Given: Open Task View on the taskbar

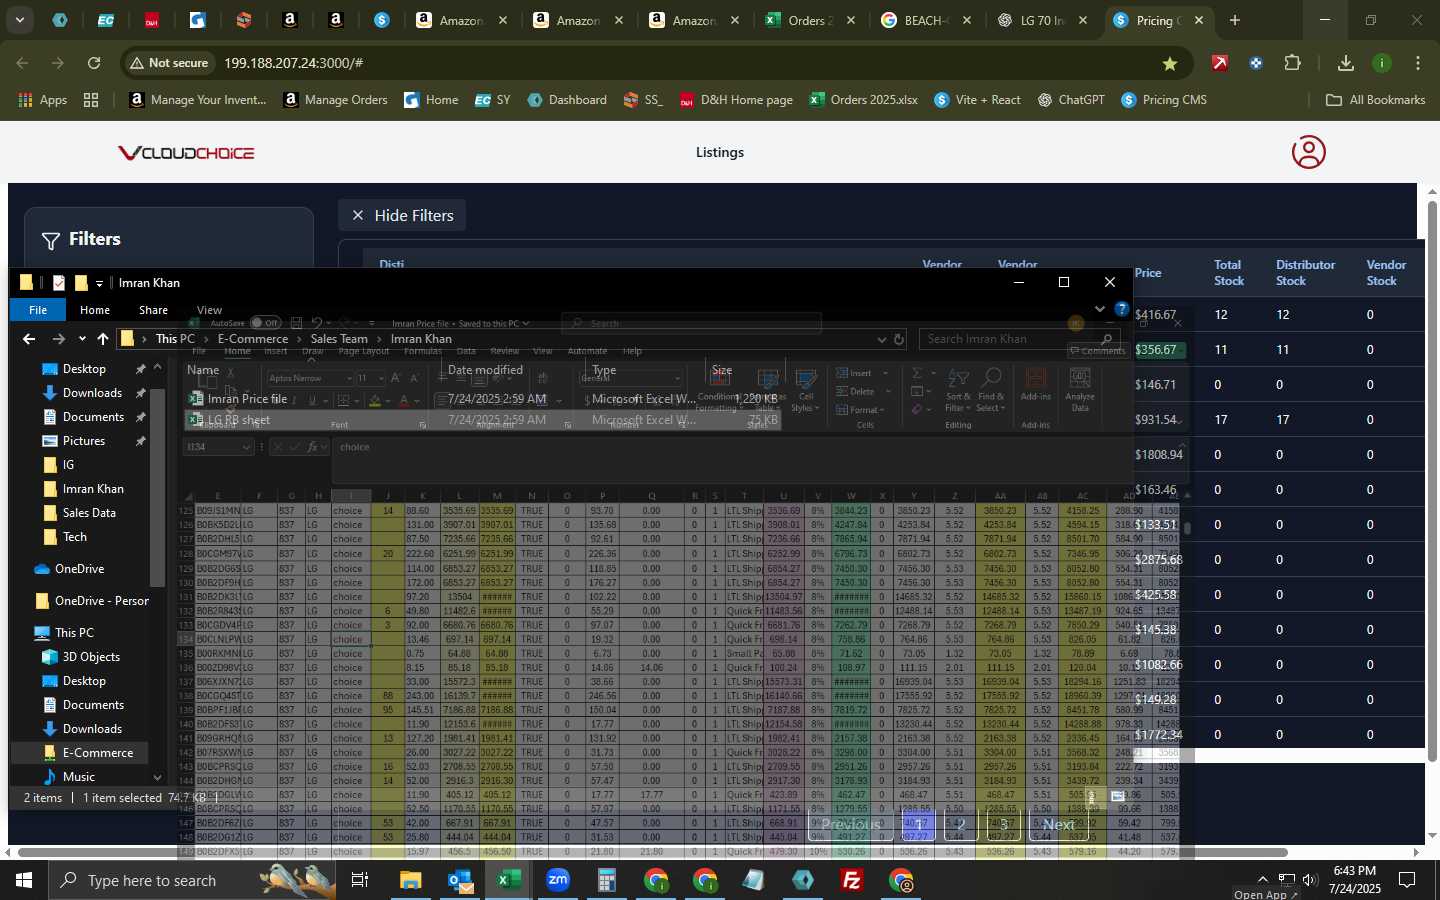Looking at the screenshot, I should [x=359, y=880].
